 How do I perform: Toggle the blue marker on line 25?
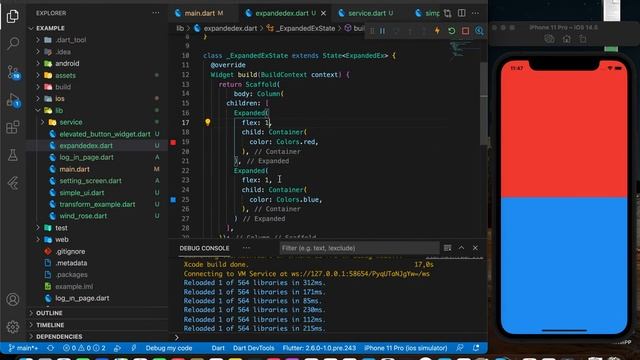173,200
